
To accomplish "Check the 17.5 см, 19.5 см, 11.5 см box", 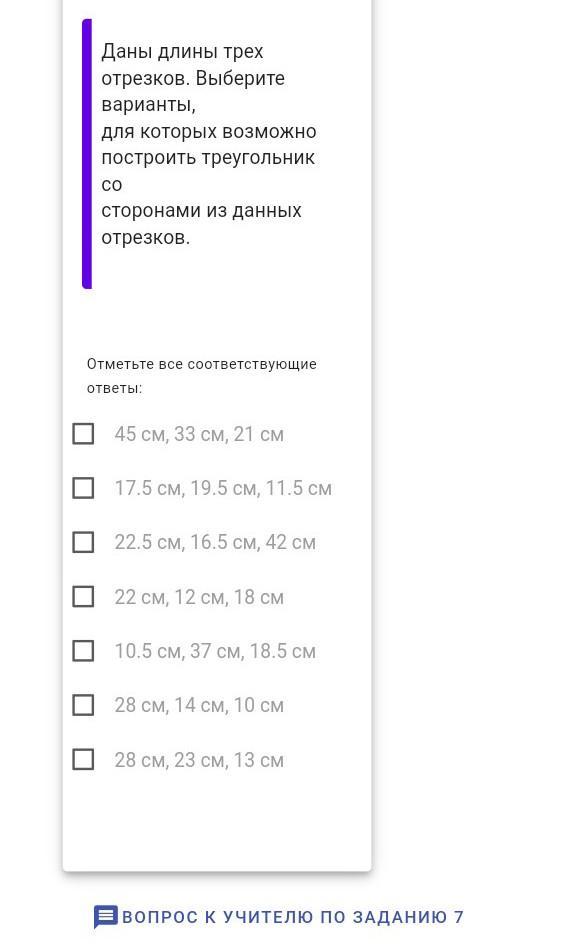I will (x=83, y=488).
